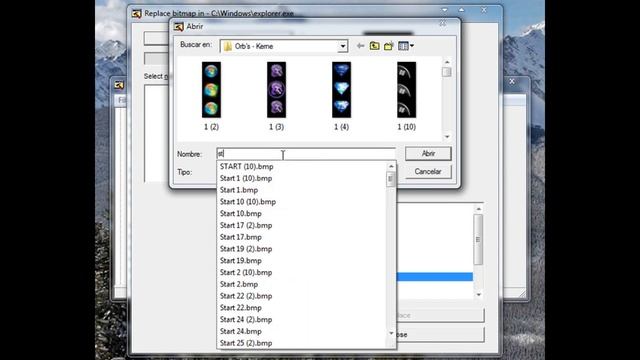Click the Abrir button

coord(428,153)
